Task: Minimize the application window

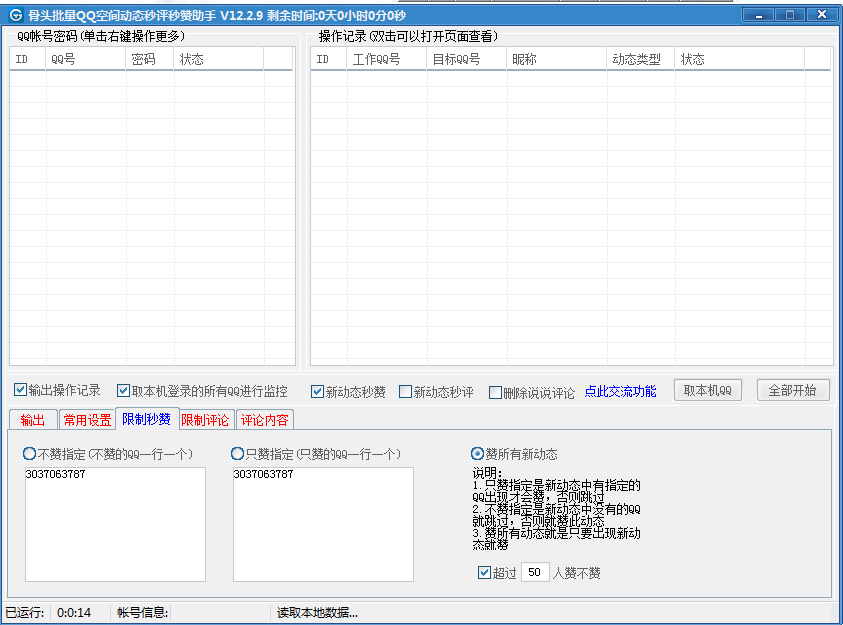Action: click(x=759, y=15)
